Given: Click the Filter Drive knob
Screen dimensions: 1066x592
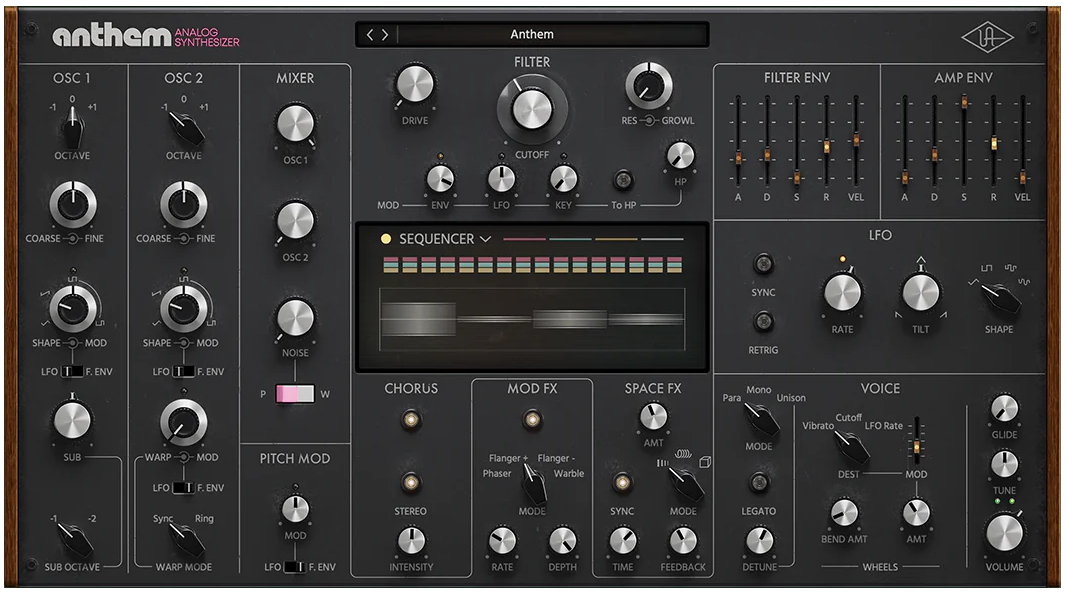Looking at the screenshot, I should 415,86.
